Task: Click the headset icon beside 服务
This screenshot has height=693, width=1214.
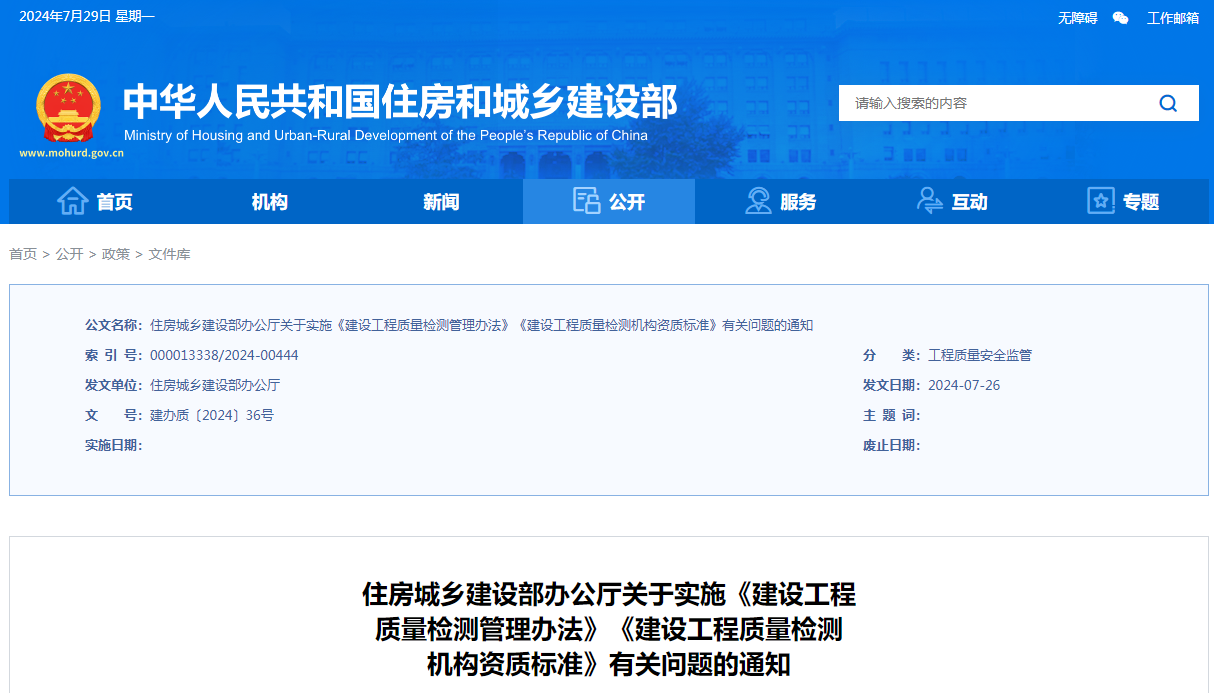Action: (x=758, y=201)
